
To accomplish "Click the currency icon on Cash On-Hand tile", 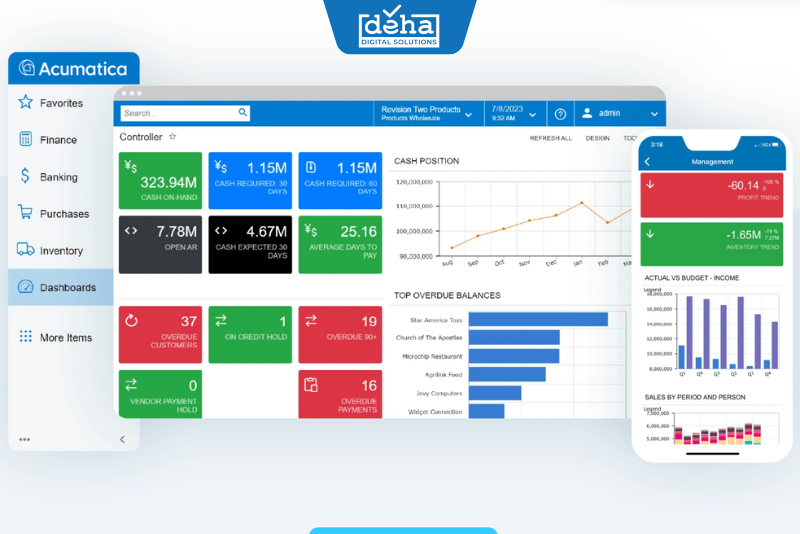I will [x=131, y=166].
